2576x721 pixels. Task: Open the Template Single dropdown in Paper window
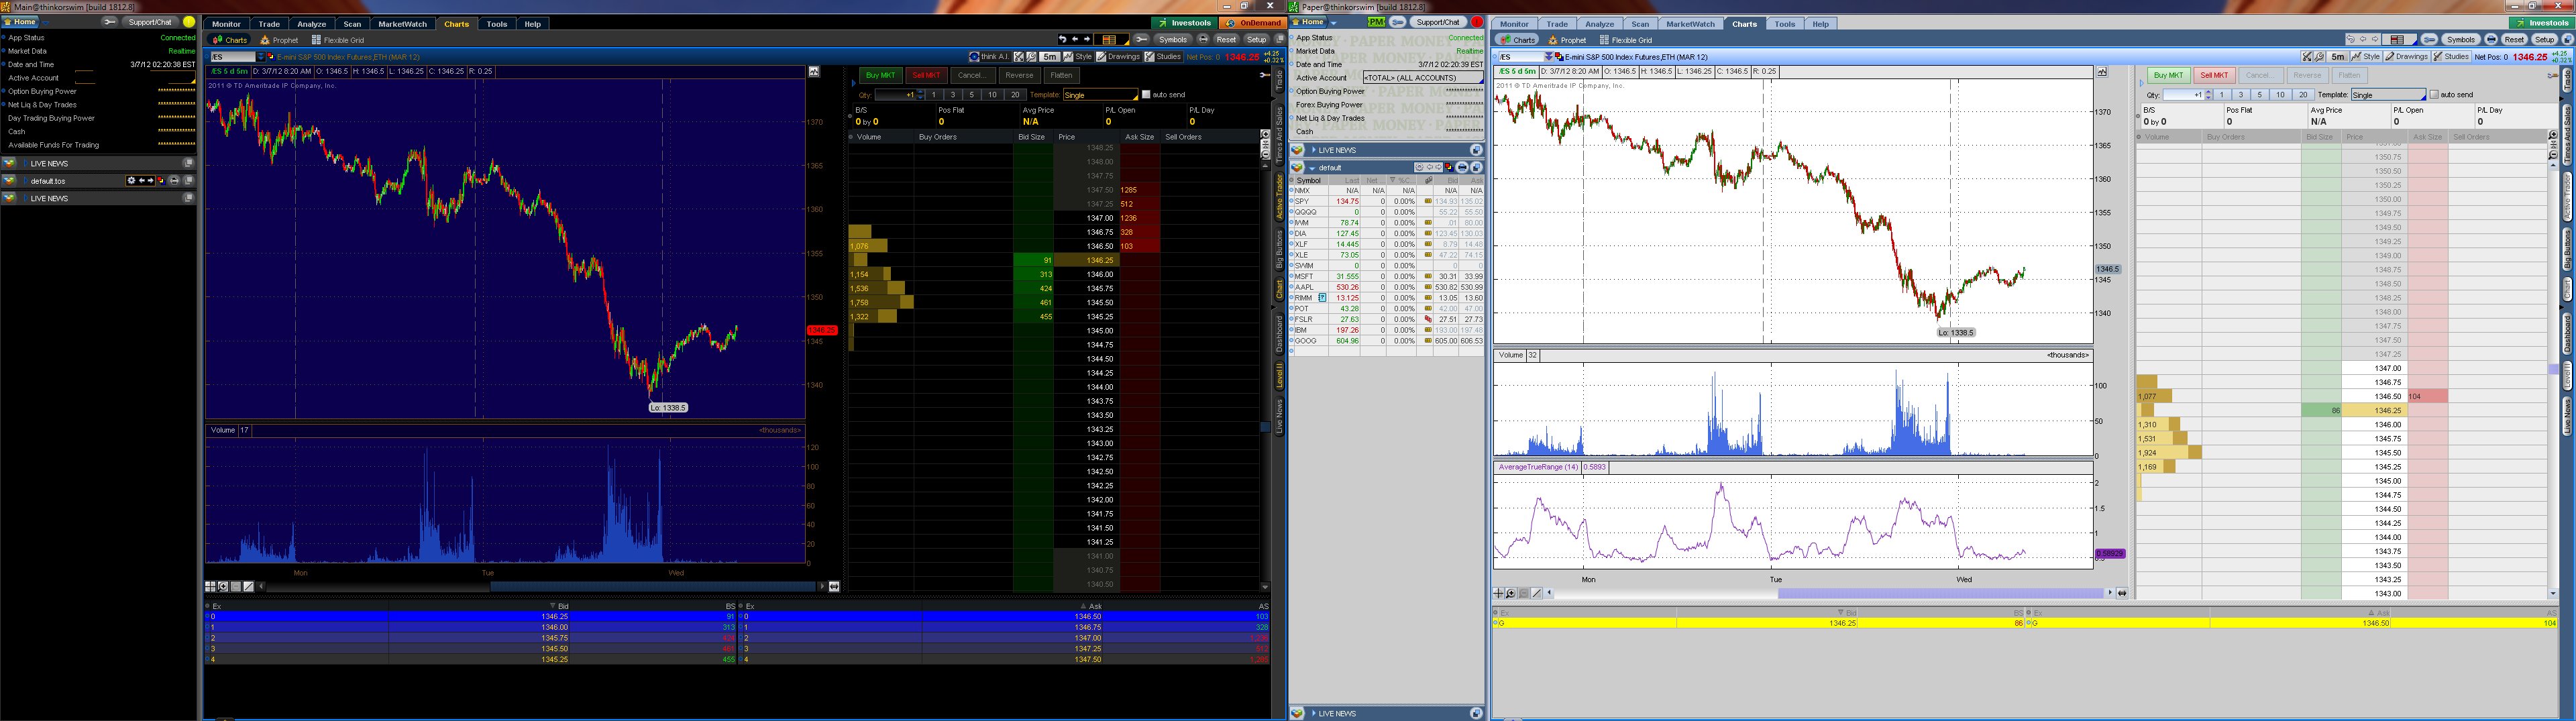tap(2388, 95)
